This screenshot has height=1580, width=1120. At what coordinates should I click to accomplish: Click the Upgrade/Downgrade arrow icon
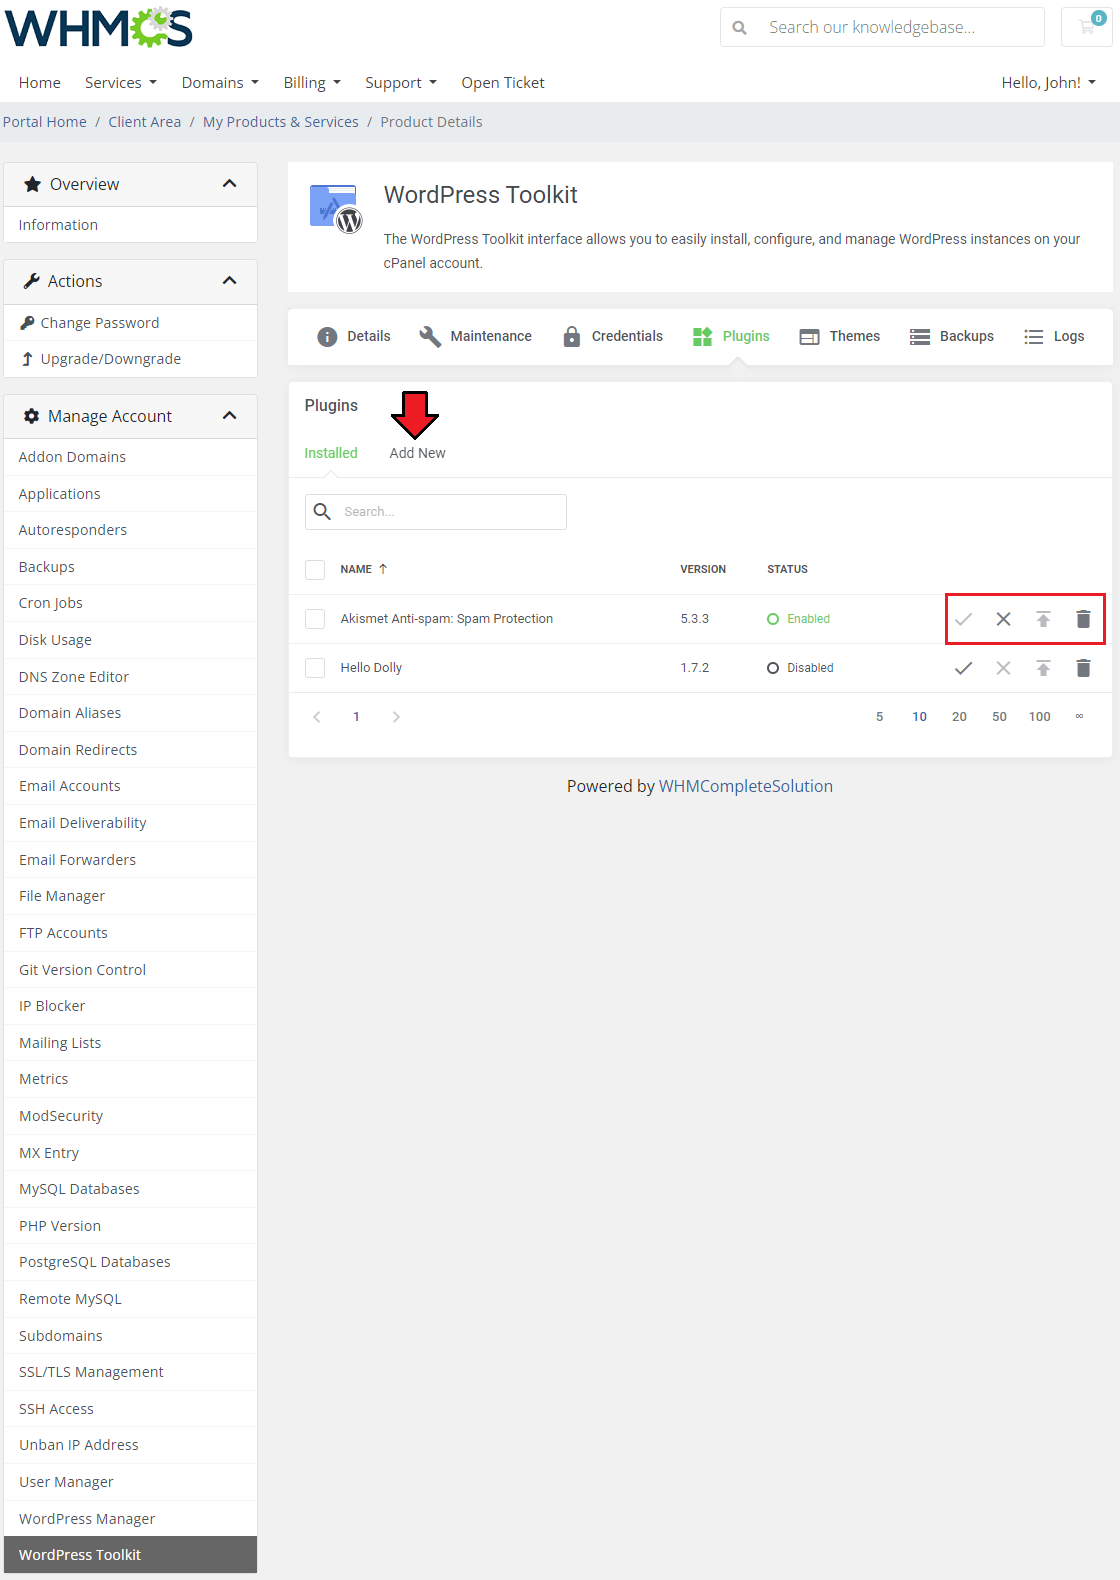pos(27,359)
